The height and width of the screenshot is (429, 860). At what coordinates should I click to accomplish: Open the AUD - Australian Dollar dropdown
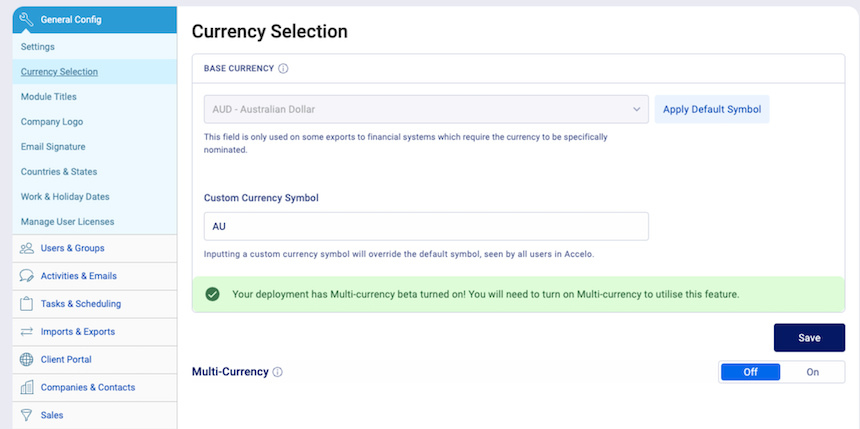pos(426,109)
